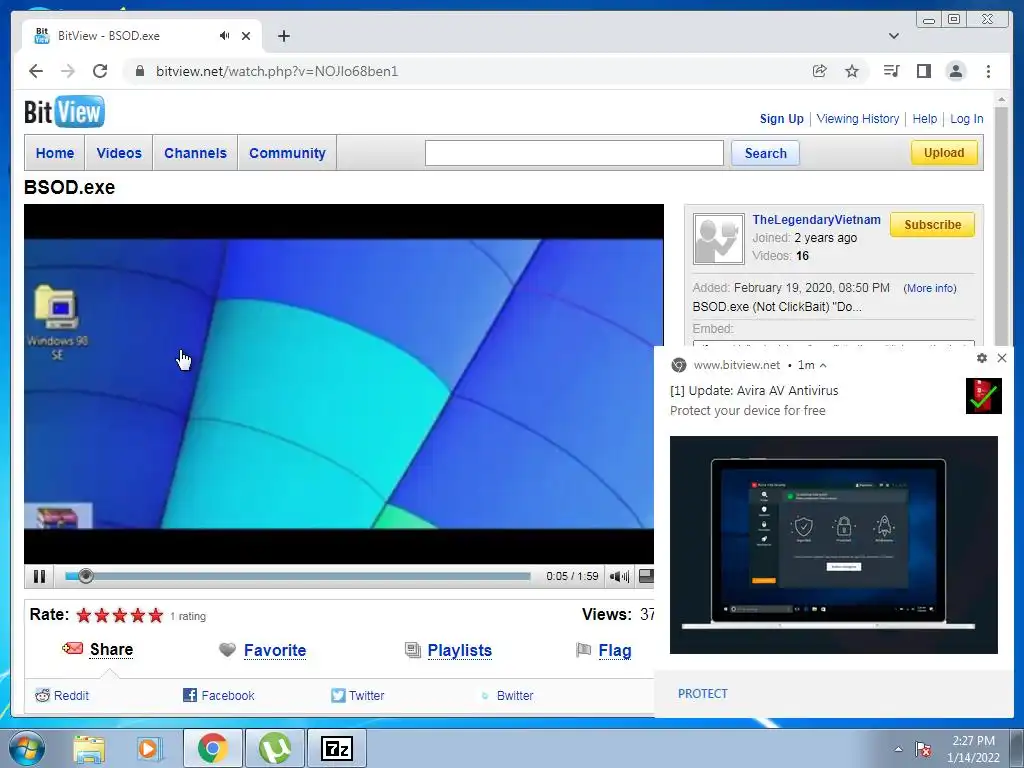Open notification settings gear
The height and width of the screenshot is (768, 1024).
[x=982, y=358]
